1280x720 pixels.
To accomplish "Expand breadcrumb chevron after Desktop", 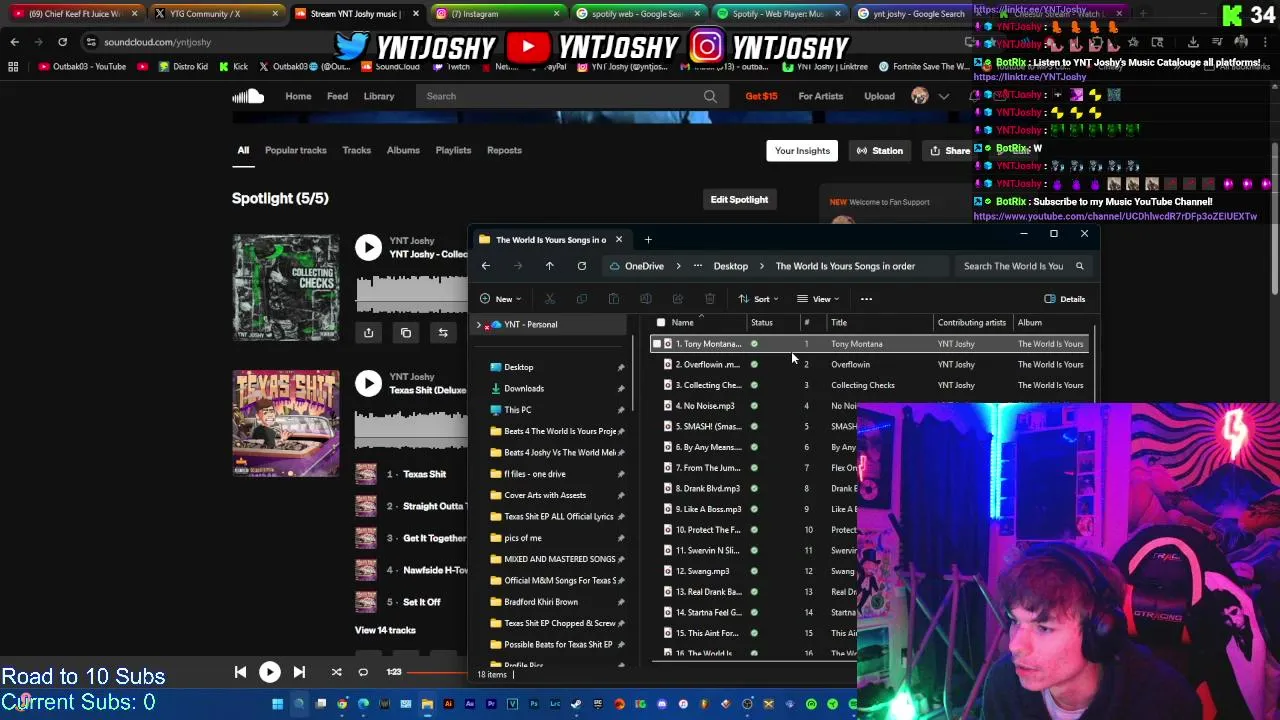I will [761, 266].
